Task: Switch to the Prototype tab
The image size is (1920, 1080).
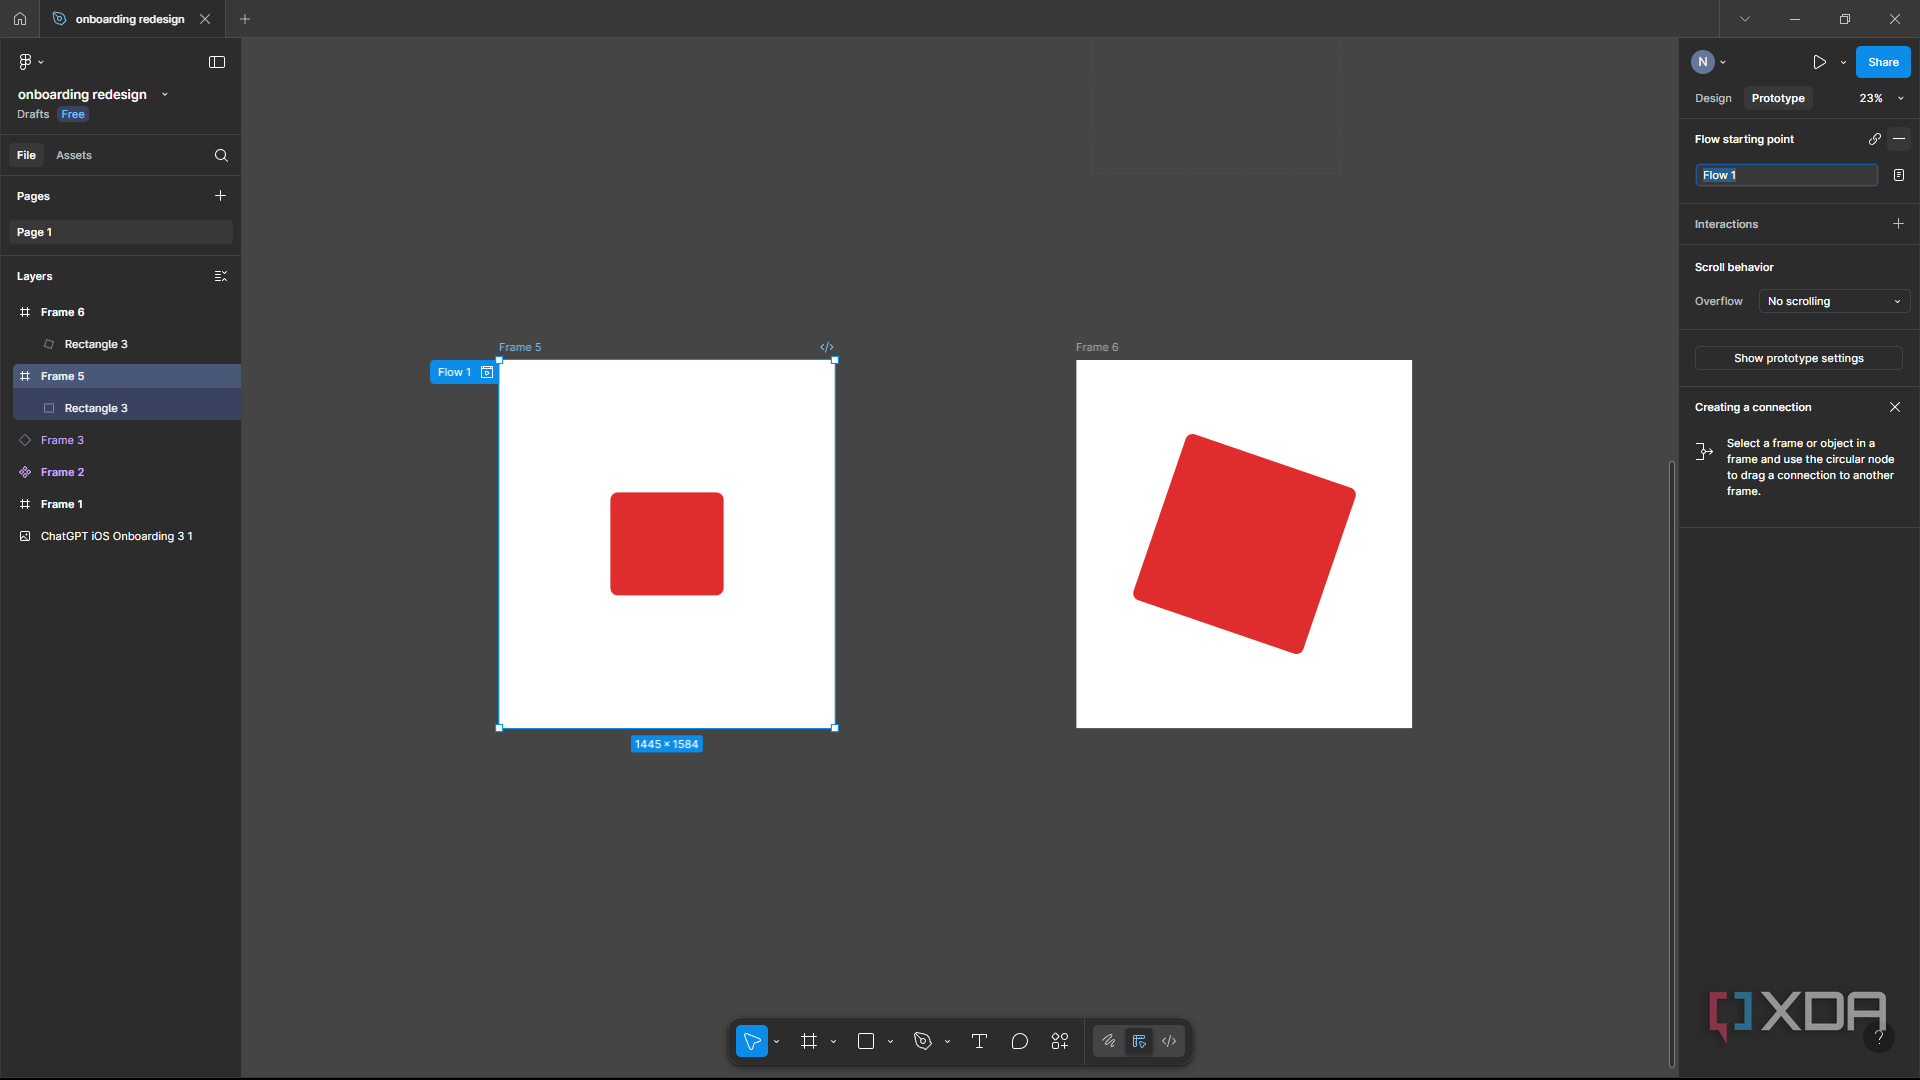Action: 1778,98
